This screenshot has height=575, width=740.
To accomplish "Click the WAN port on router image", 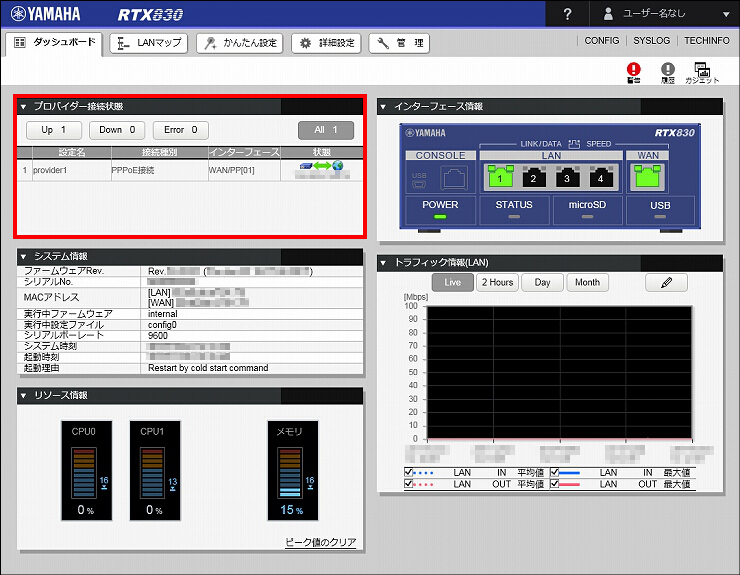I will click(648, 176).
